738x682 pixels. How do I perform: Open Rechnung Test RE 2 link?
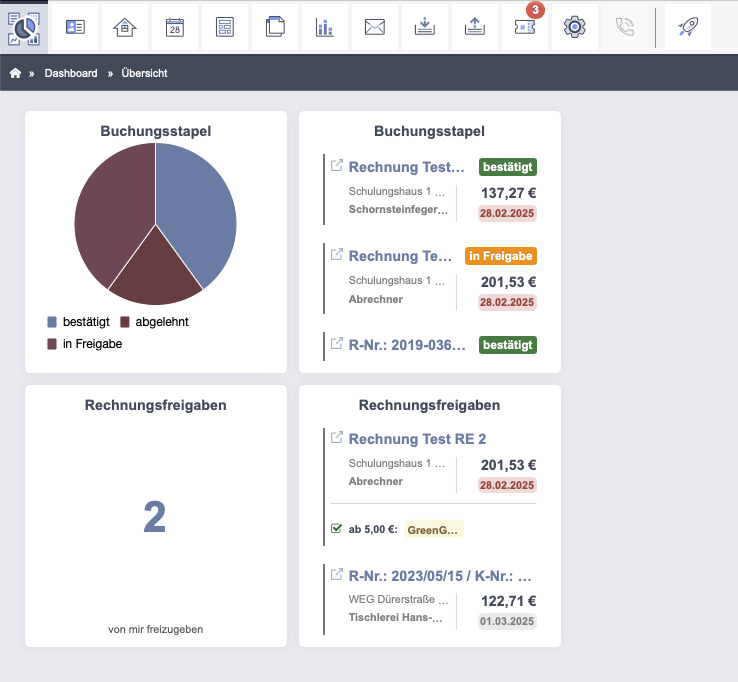(x=417, y=439)
